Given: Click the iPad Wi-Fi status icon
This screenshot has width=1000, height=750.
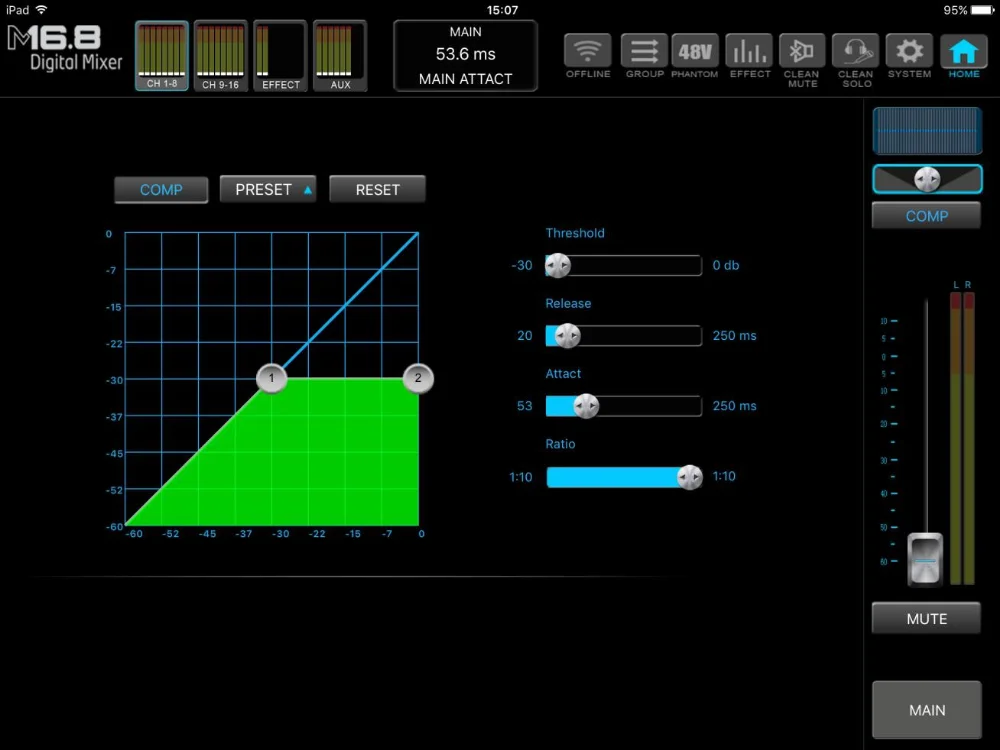Looking at the screenshot, I should 42,10.
